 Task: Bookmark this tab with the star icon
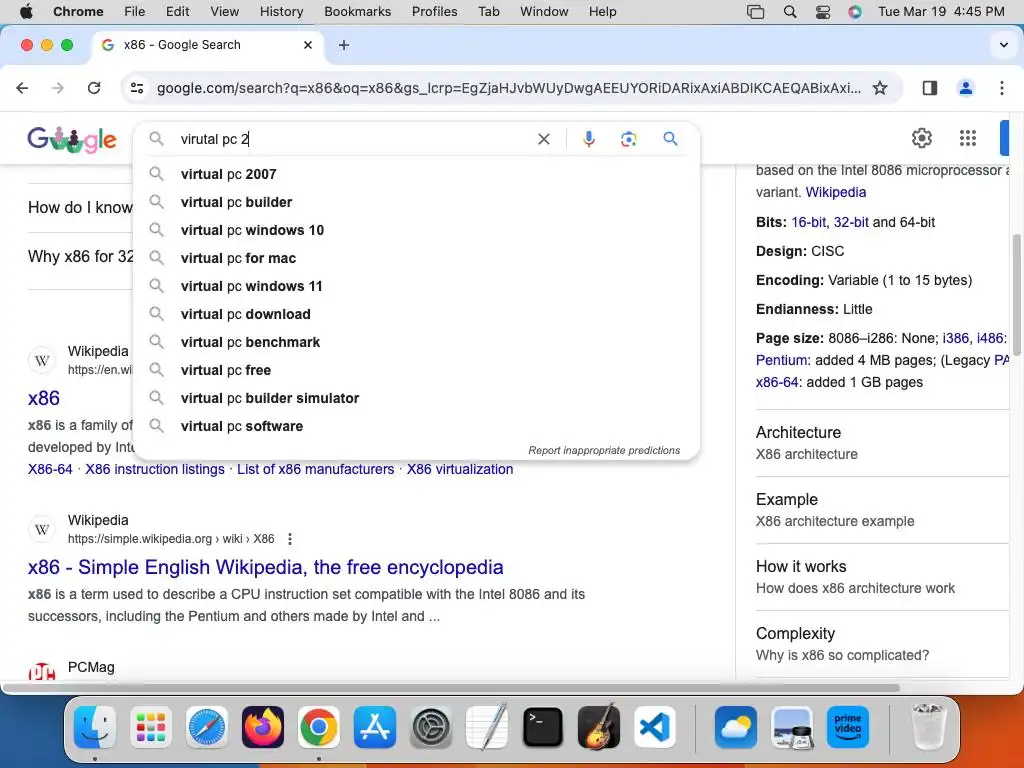click(x=880, y=88)
